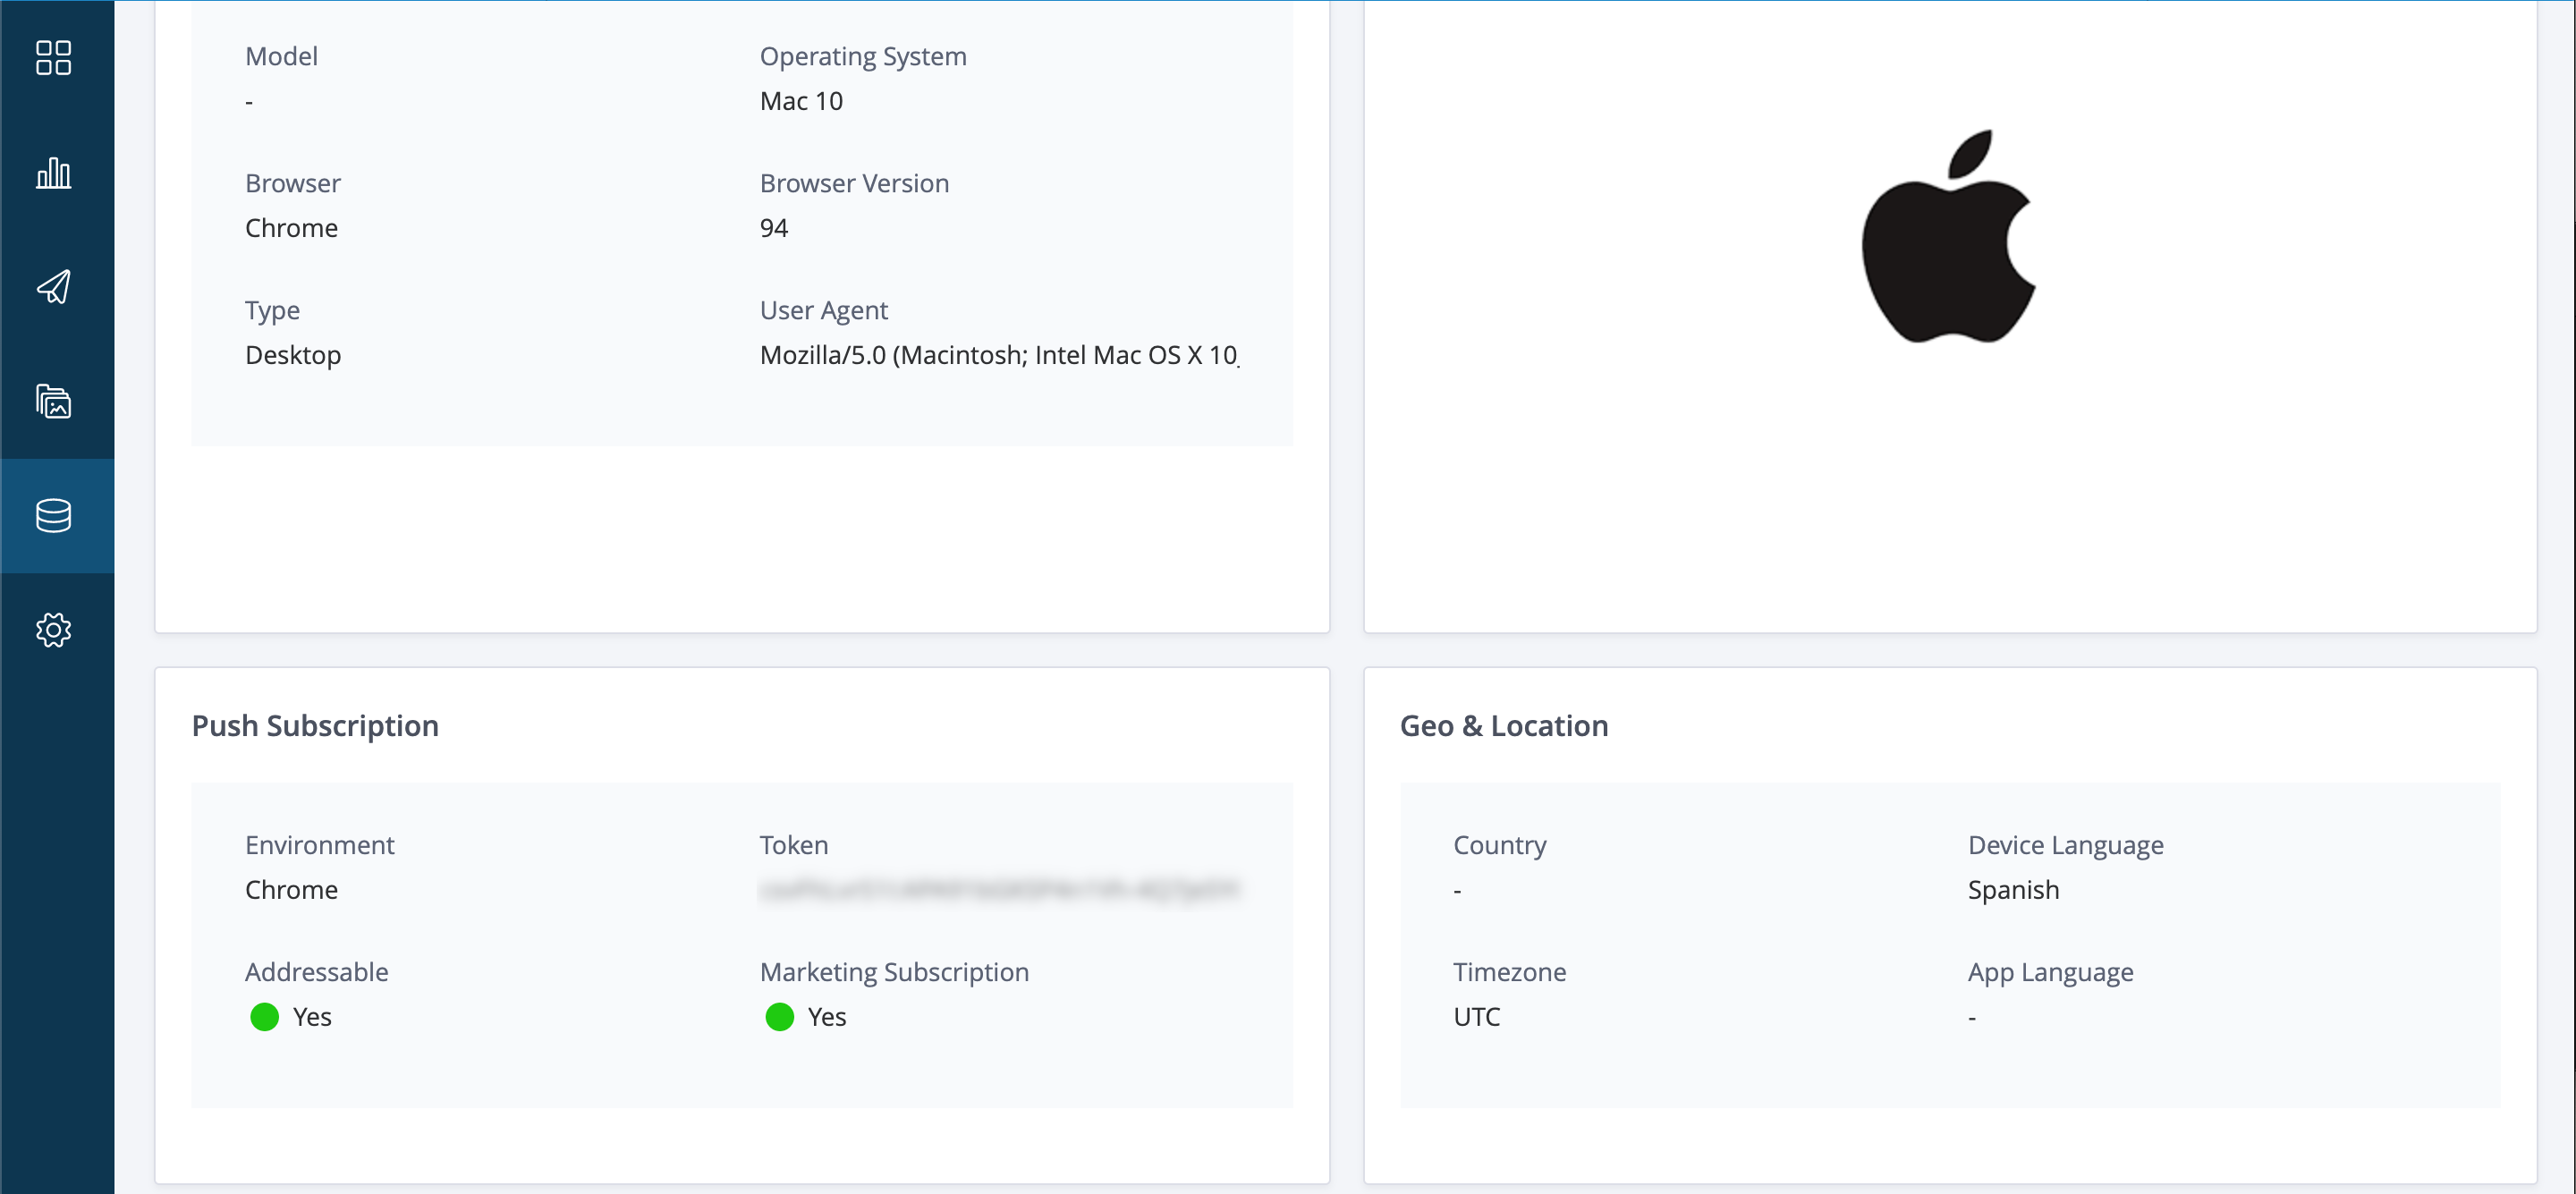Open the settings gear icon

click(53, 630)
